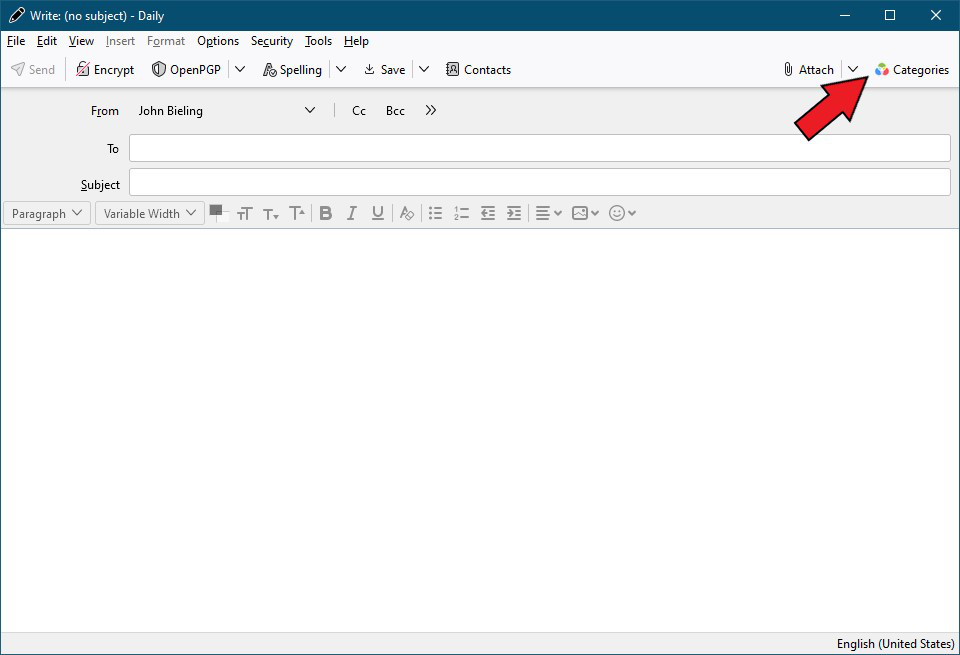Open the insert image dropdown
The image size is (960, 655).
585,213
